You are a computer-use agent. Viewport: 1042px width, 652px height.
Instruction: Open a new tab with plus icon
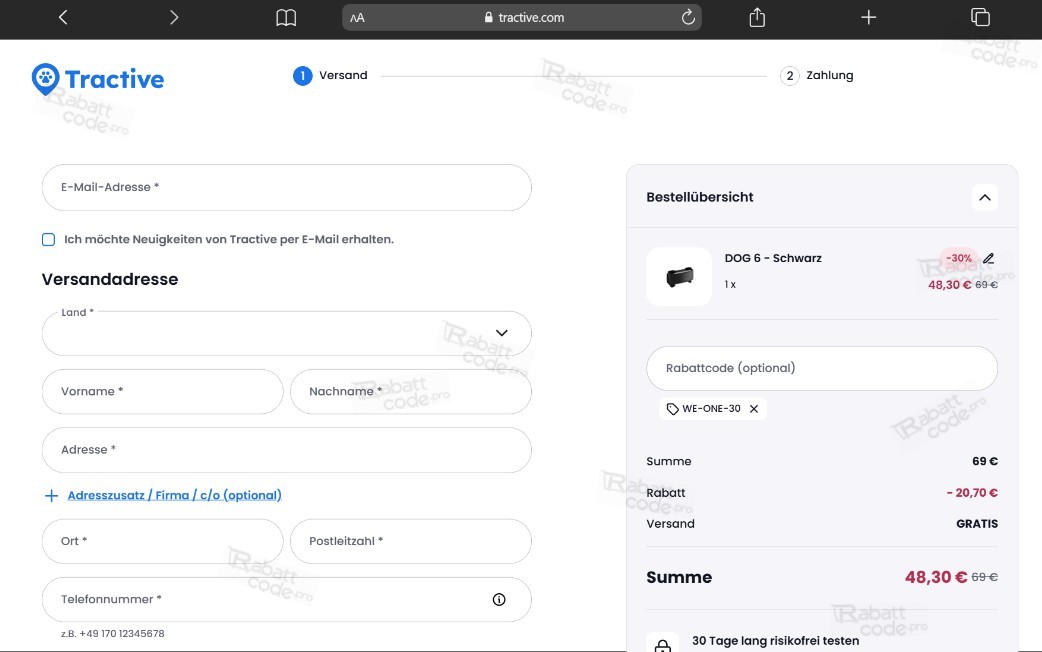point(869,17)
